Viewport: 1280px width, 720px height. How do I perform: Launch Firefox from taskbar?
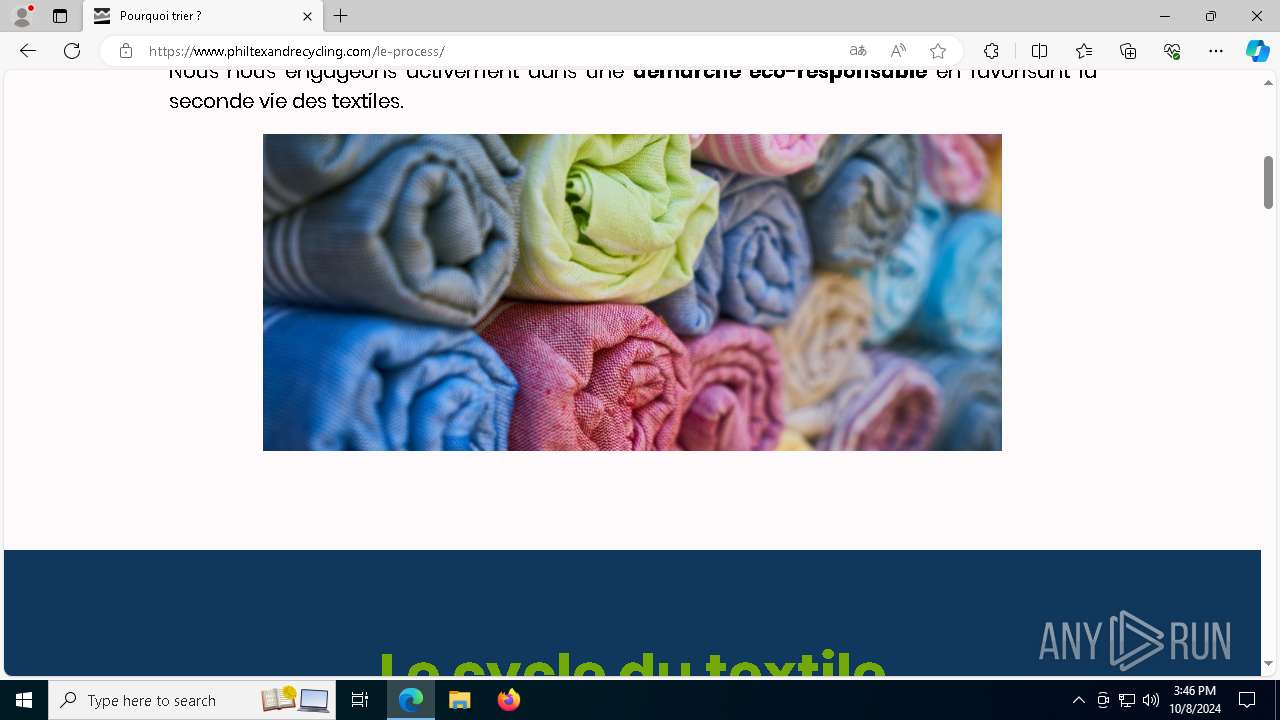[x=509, y=700]
